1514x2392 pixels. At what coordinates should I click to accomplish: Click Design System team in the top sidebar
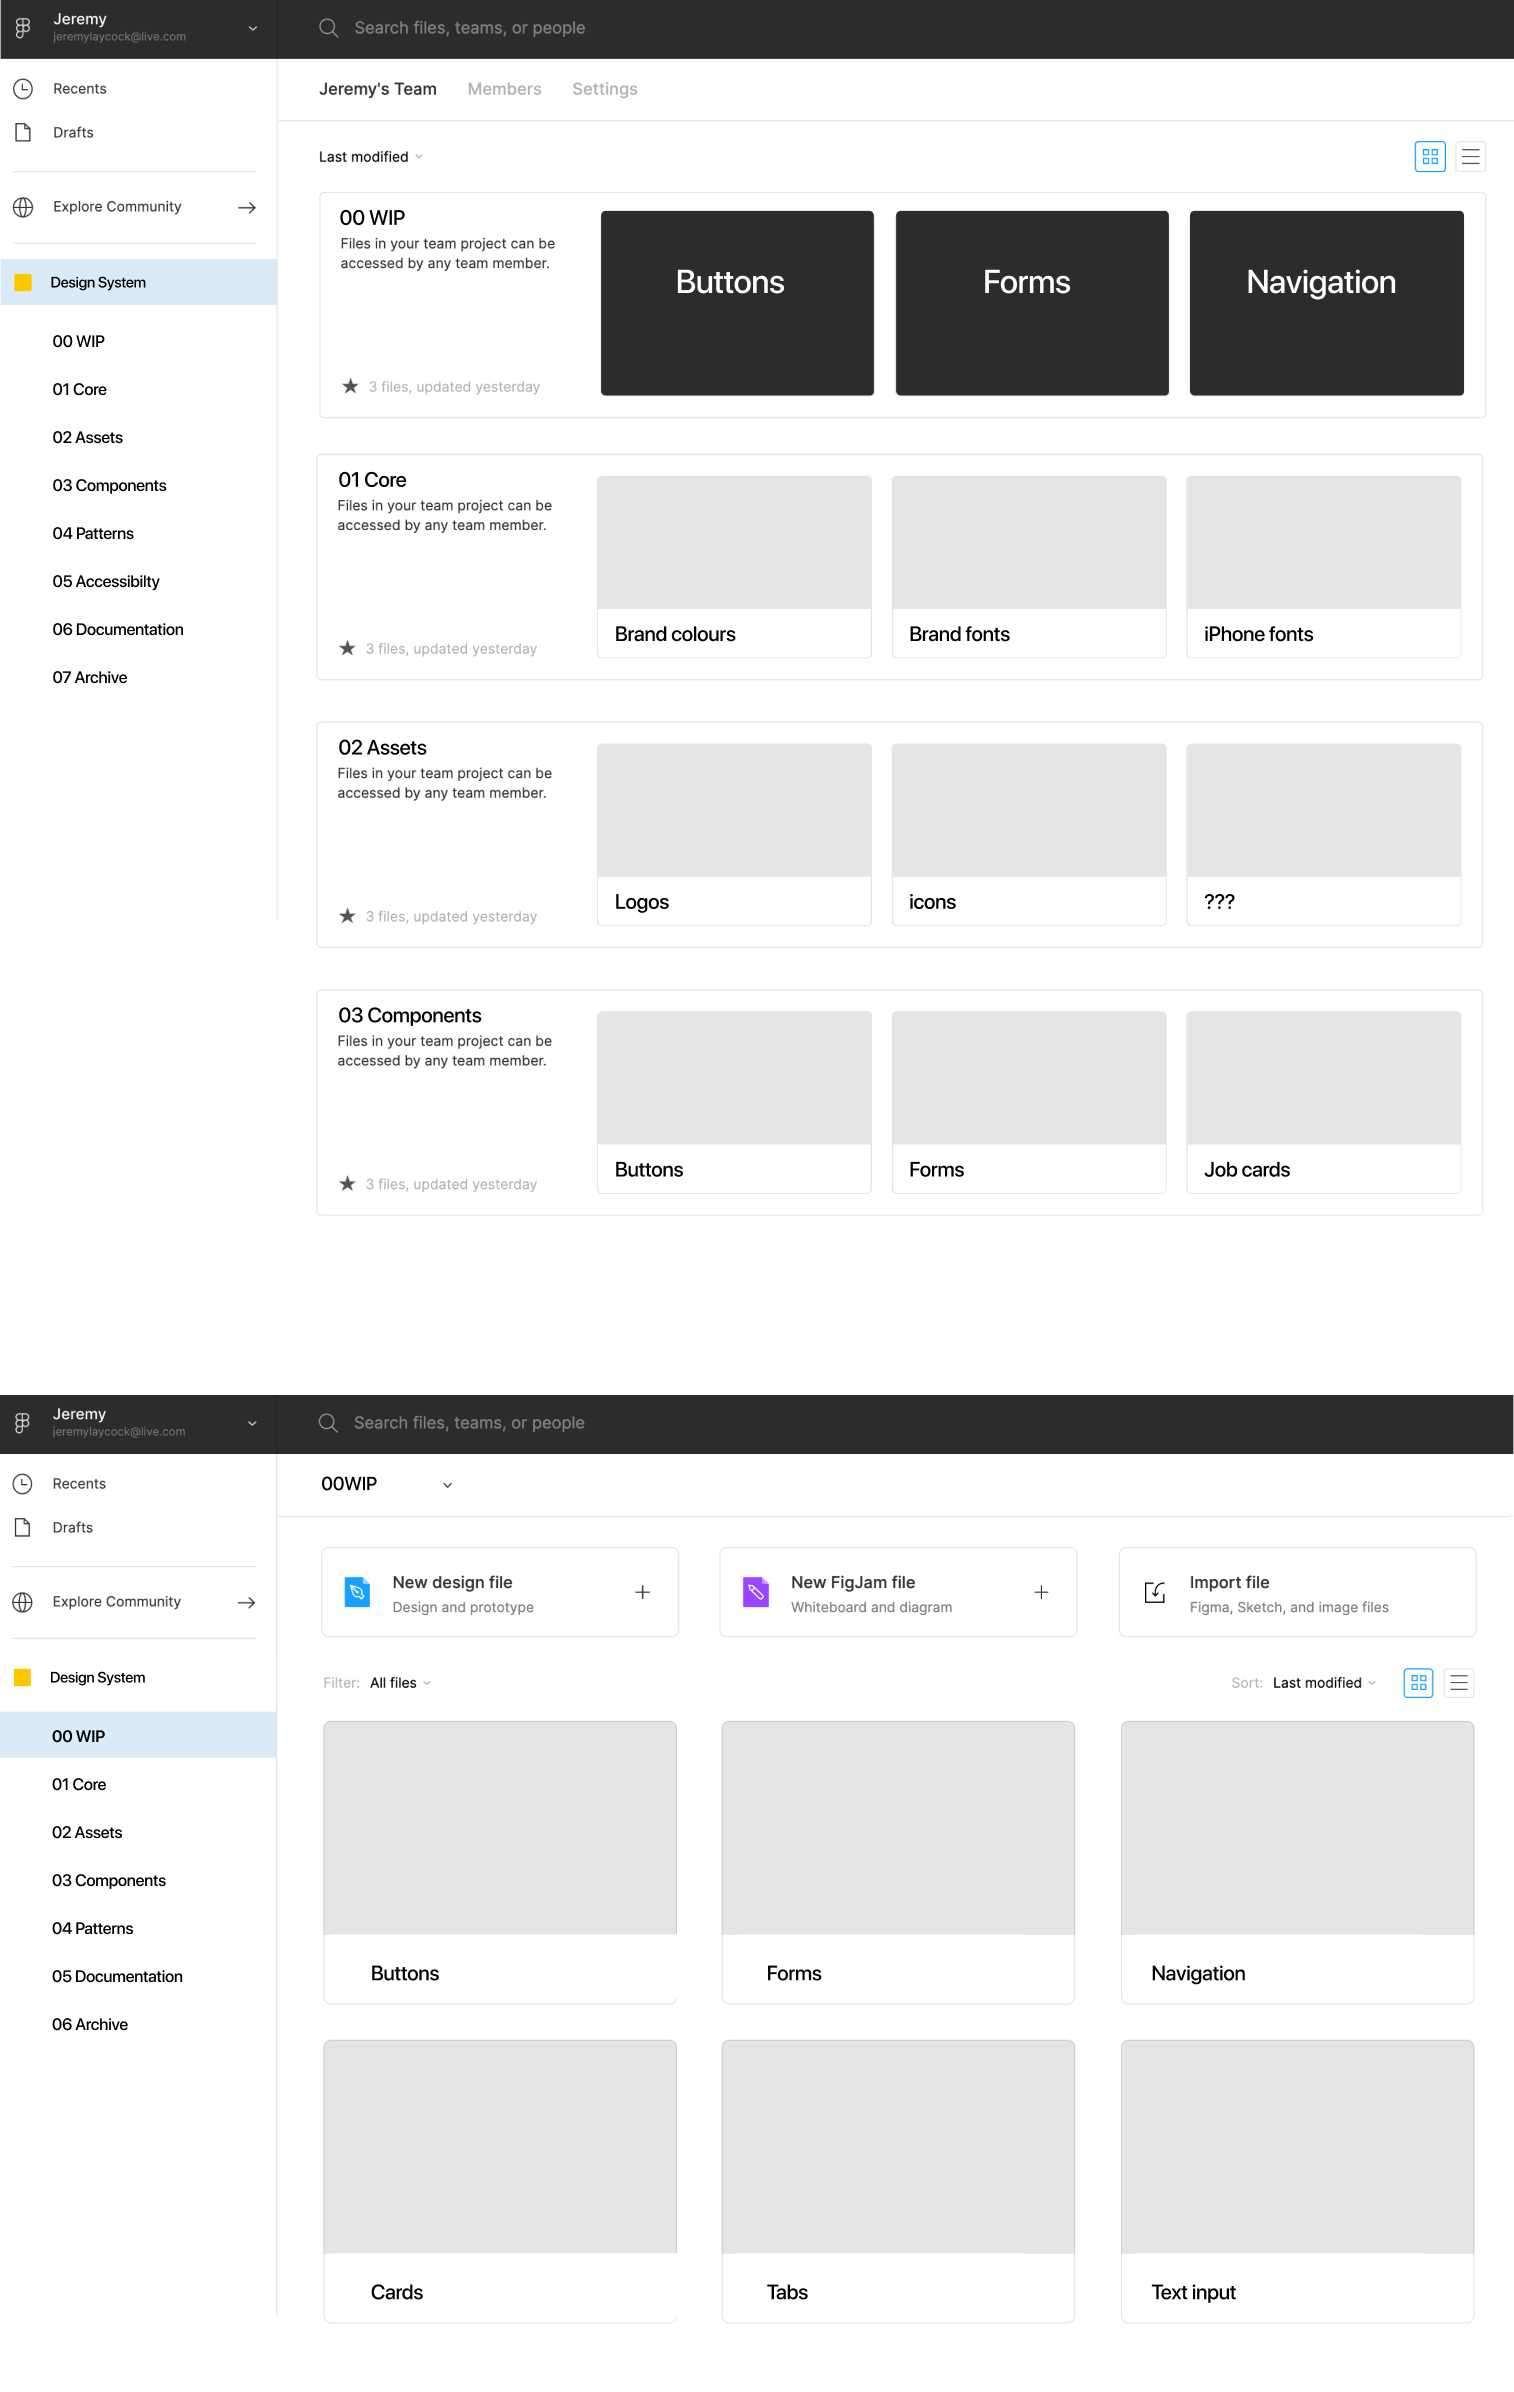[139, 282]
